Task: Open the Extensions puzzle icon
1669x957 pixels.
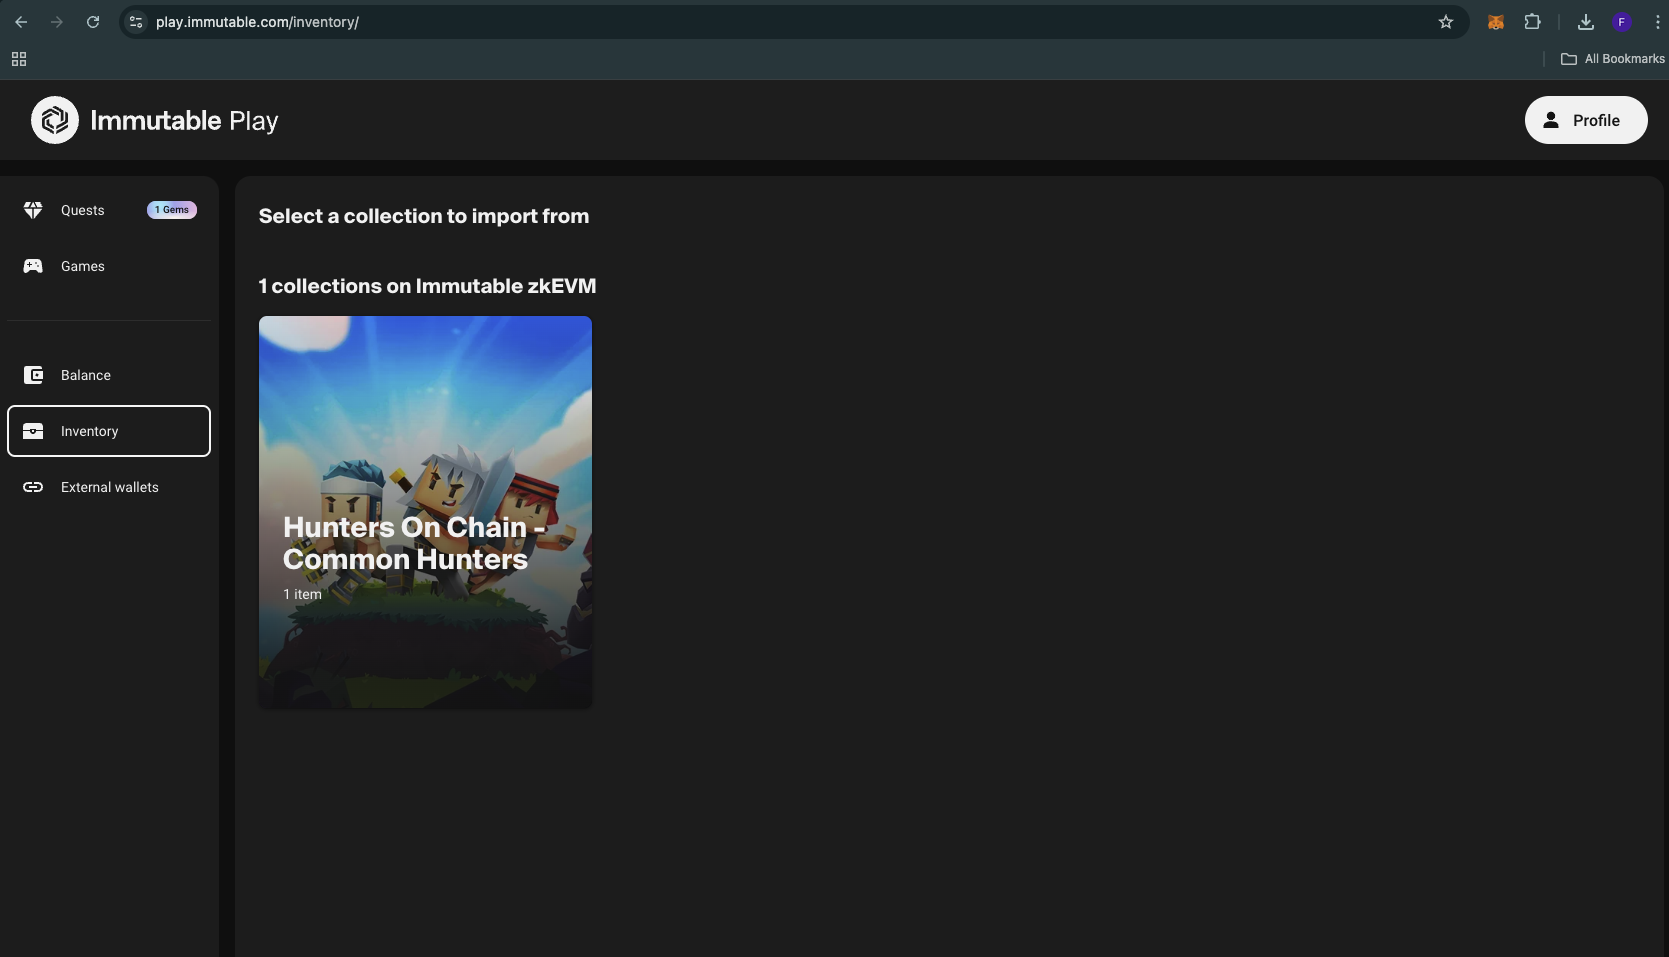Action: click(x=1532, y=22)
